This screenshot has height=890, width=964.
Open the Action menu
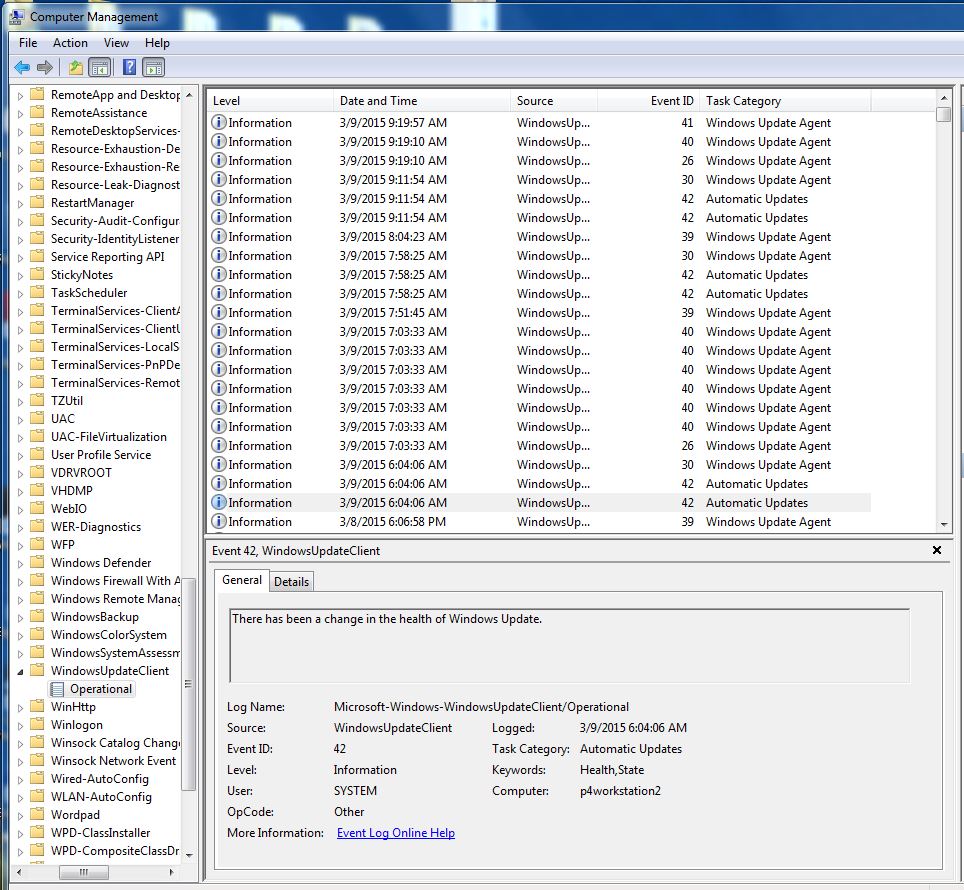70,43
